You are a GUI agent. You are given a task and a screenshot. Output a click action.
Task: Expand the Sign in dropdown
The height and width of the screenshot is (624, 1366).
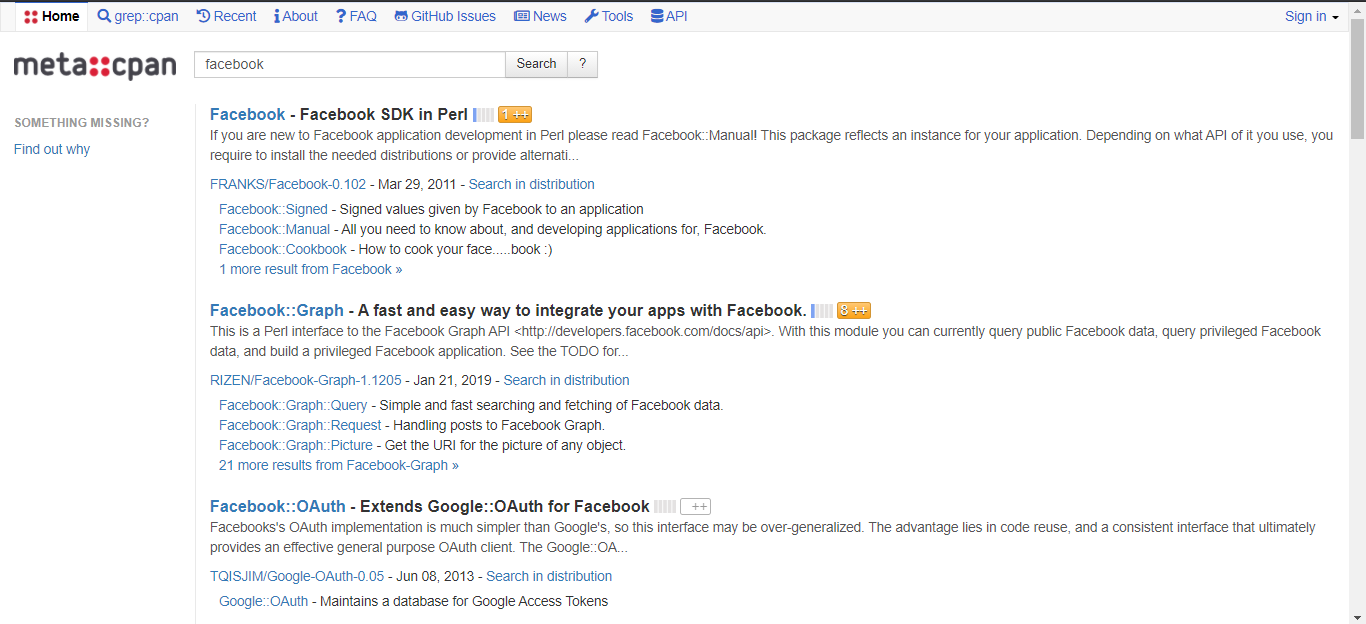pyautogui.click(x=1312, y=16)
